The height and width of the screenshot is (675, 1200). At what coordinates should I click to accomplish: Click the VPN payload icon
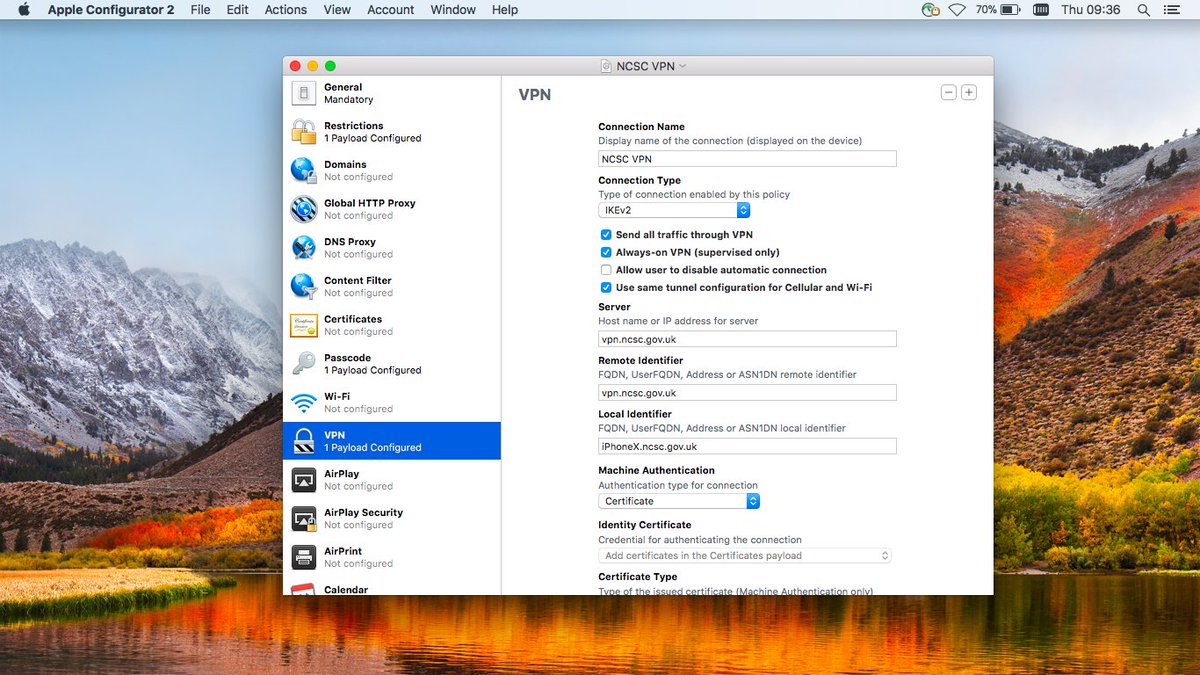304,441
